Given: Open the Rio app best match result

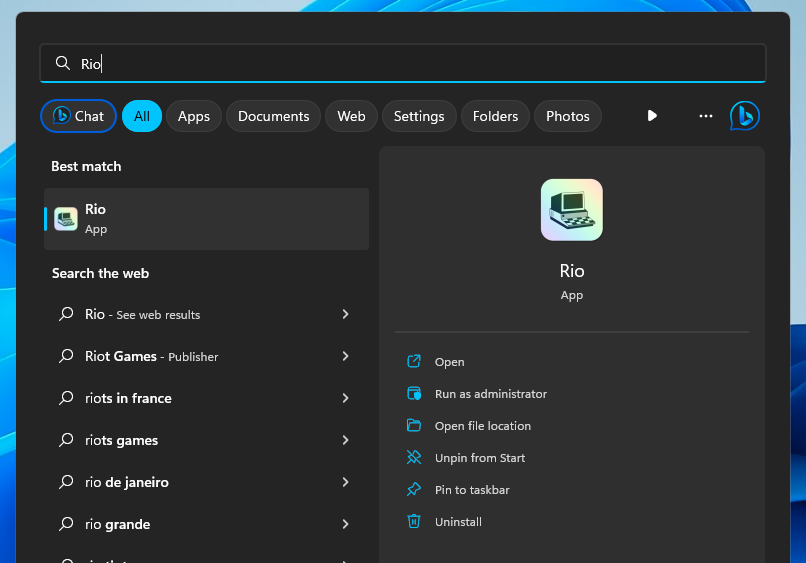Looking at the screenshot, I should point(207,219).
